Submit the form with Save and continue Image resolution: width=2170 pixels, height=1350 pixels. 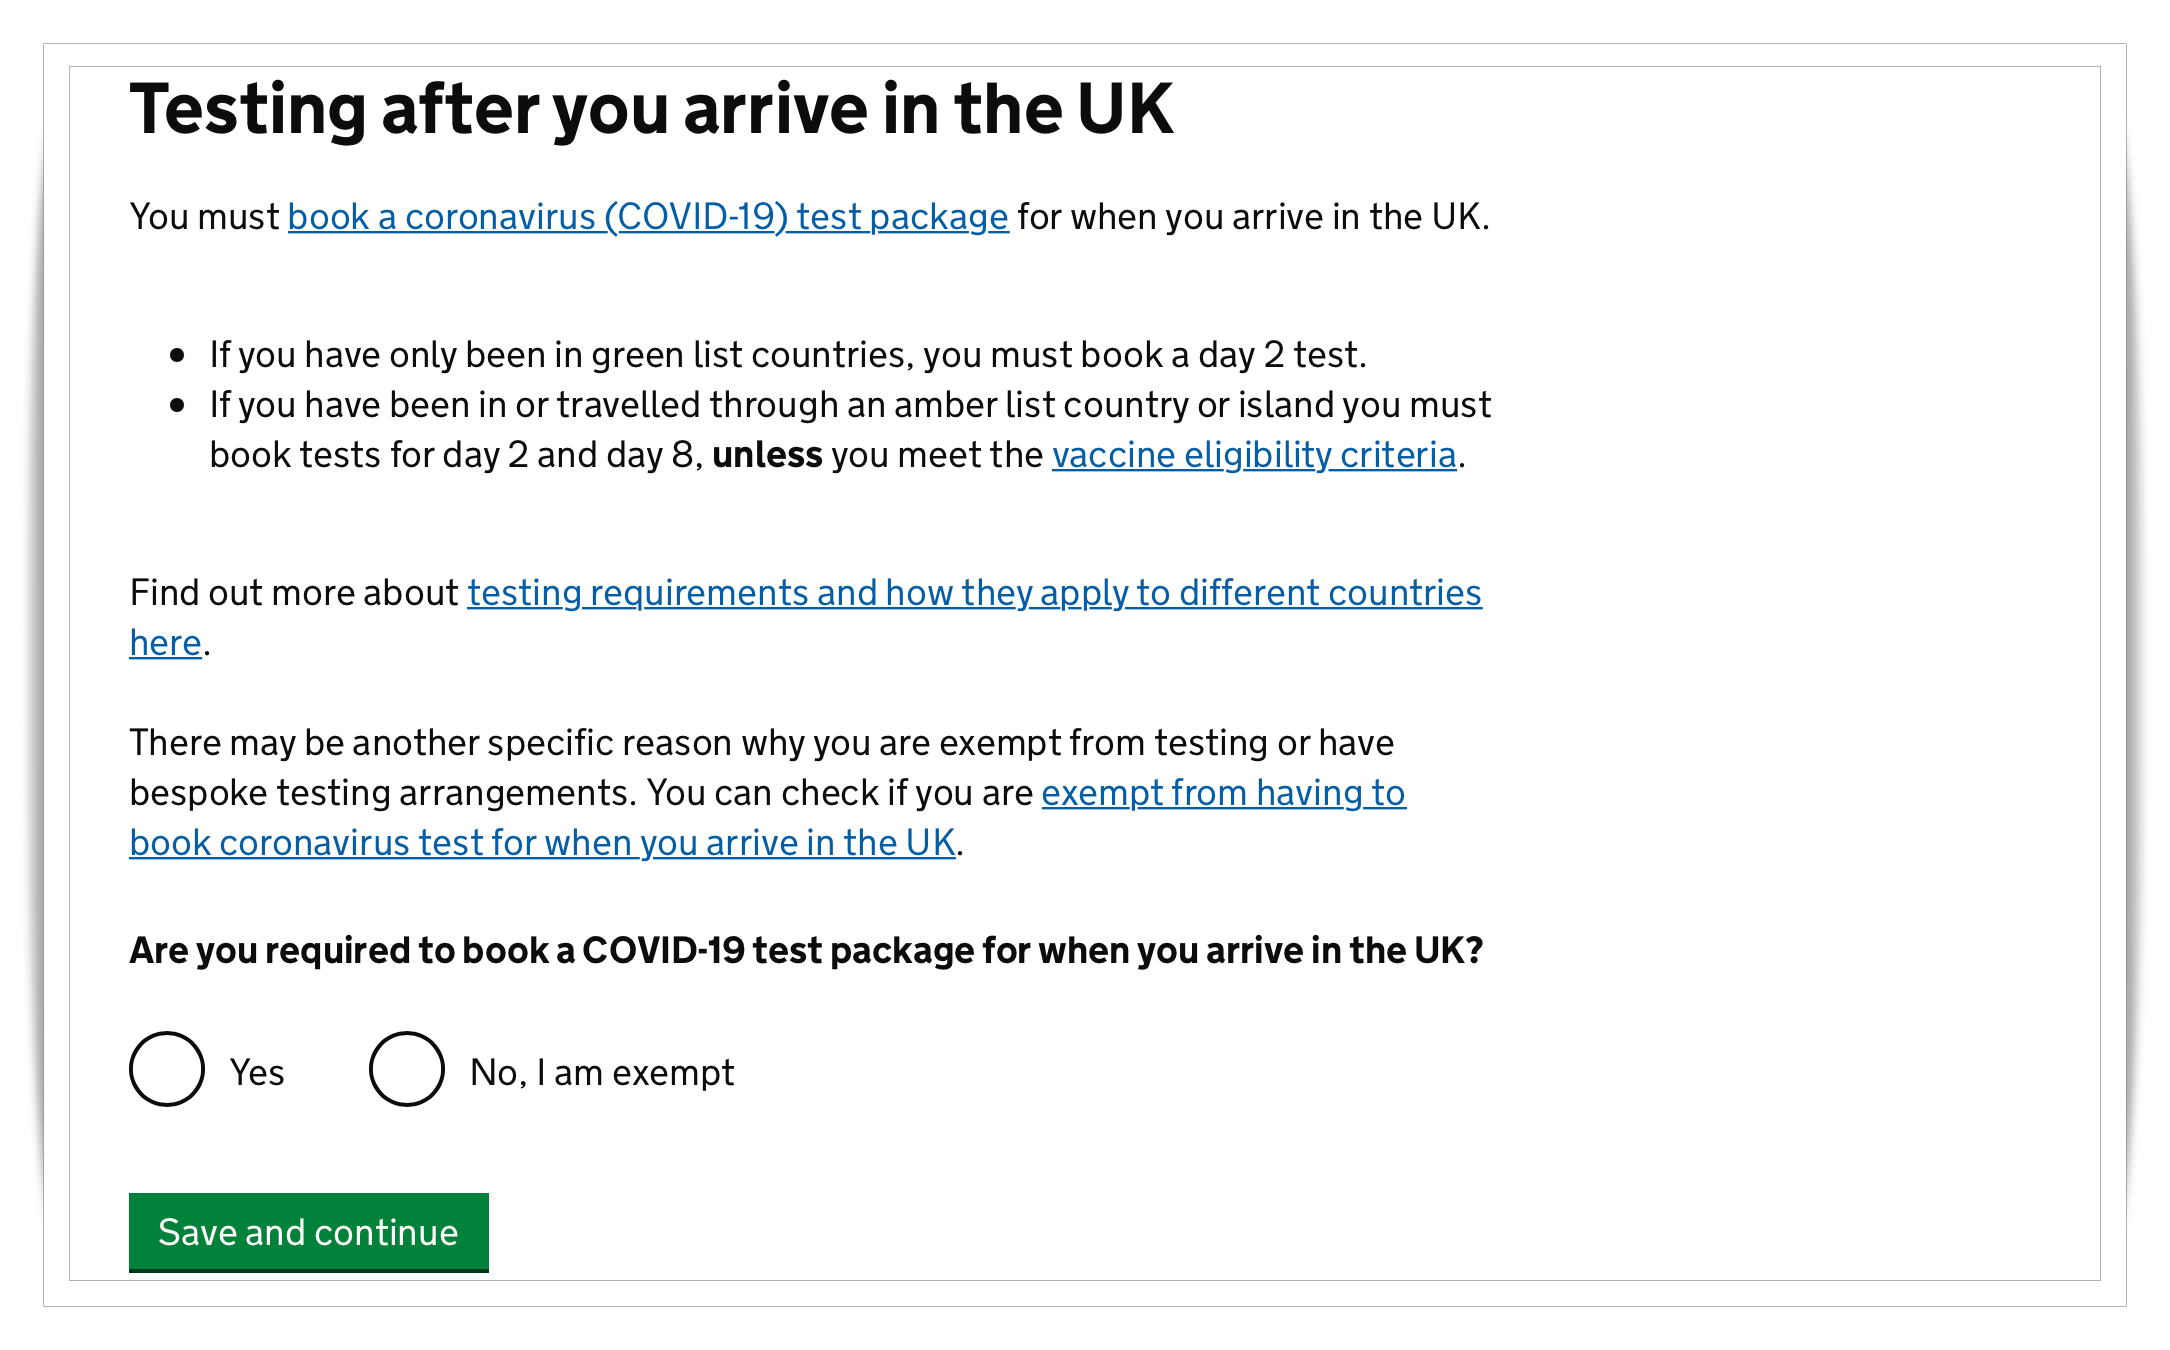[x=308, y=1232]
